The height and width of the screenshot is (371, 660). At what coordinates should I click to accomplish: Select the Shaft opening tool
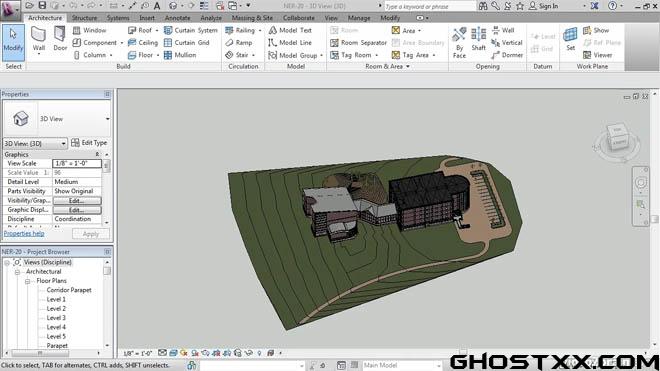click(x=479, y=39)
